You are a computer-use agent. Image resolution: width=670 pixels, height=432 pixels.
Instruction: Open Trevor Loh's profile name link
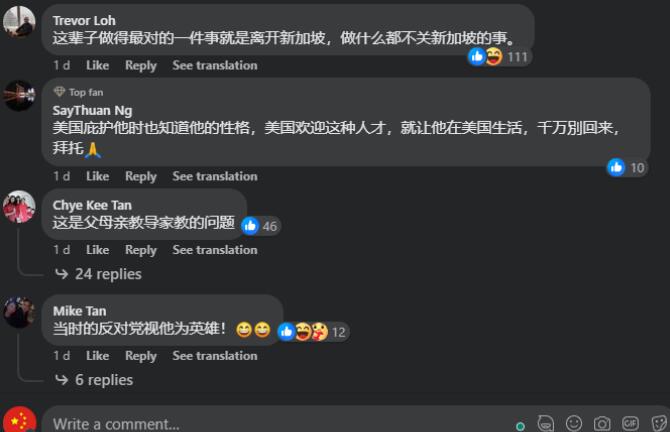point(84,21)
